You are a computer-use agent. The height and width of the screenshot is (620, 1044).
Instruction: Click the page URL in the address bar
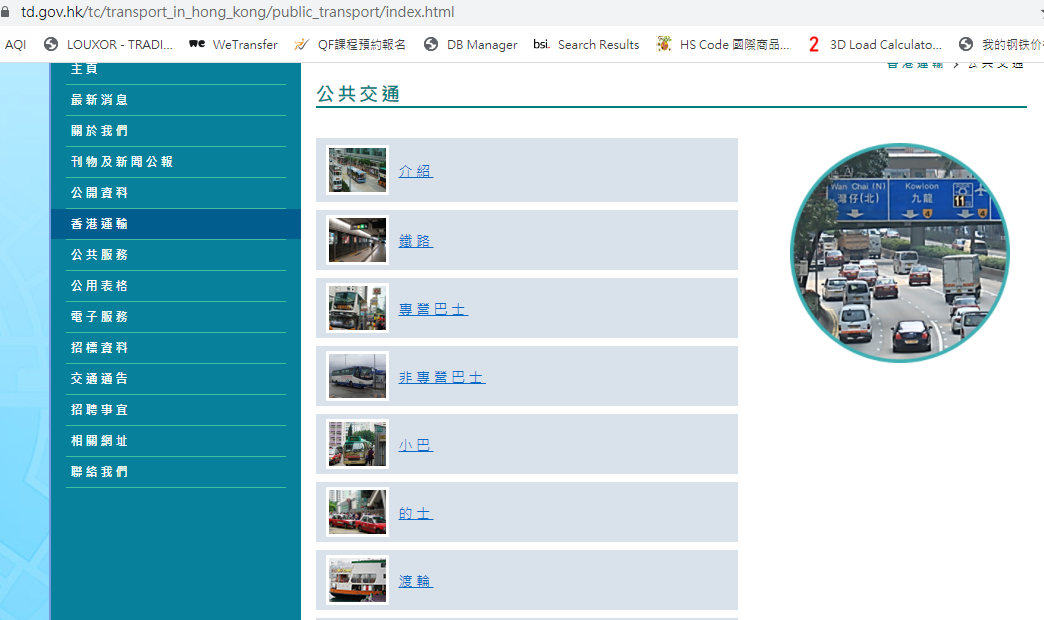pos(238,12)
